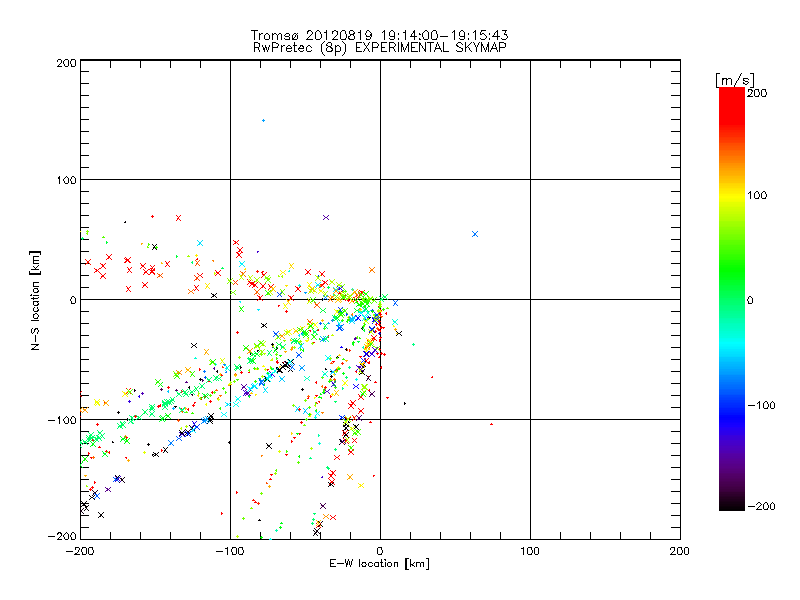Select the colorbar label 200
This screenshot has width=800, height=600.
tap(757, 93)
